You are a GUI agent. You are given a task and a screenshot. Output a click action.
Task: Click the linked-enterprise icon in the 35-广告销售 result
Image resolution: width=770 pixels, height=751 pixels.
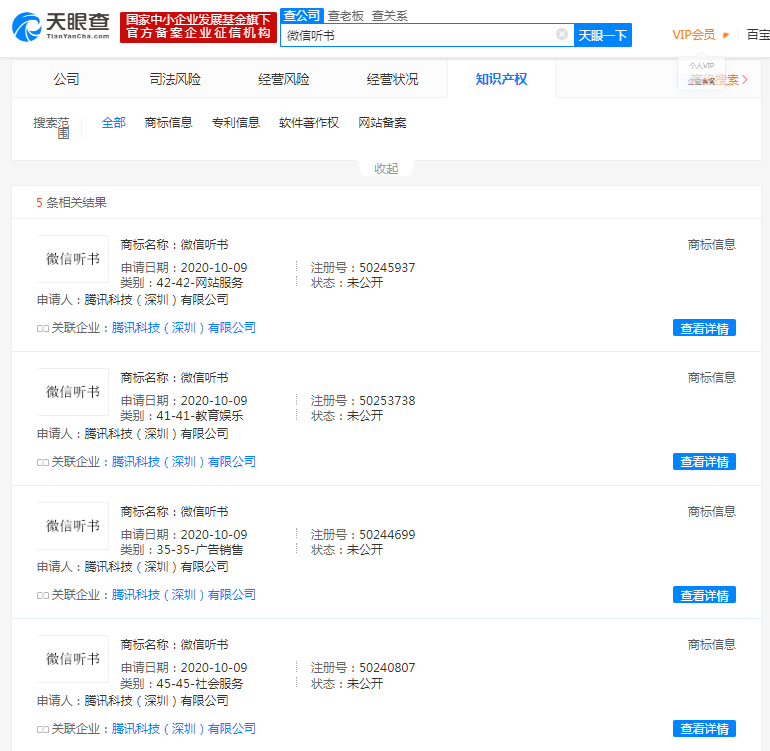coord(43,596)
